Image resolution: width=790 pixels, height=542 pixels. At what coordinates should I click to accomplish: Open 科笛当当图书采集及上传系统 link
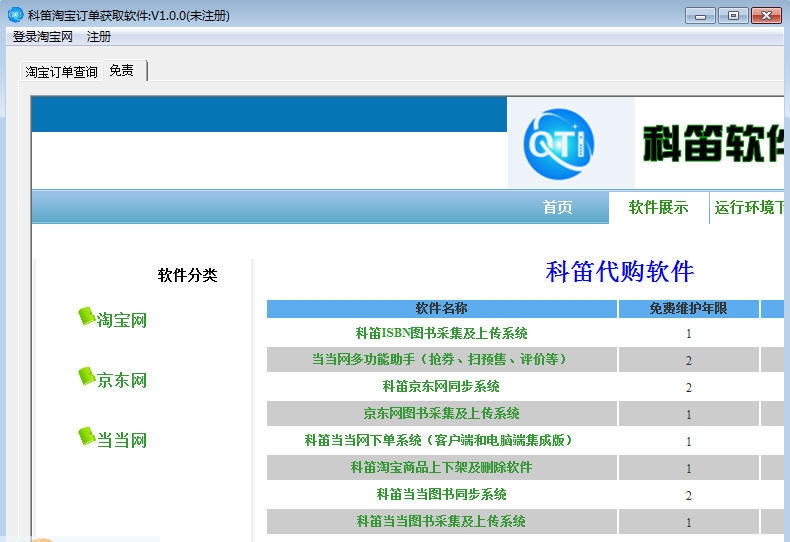click(441, 521)
